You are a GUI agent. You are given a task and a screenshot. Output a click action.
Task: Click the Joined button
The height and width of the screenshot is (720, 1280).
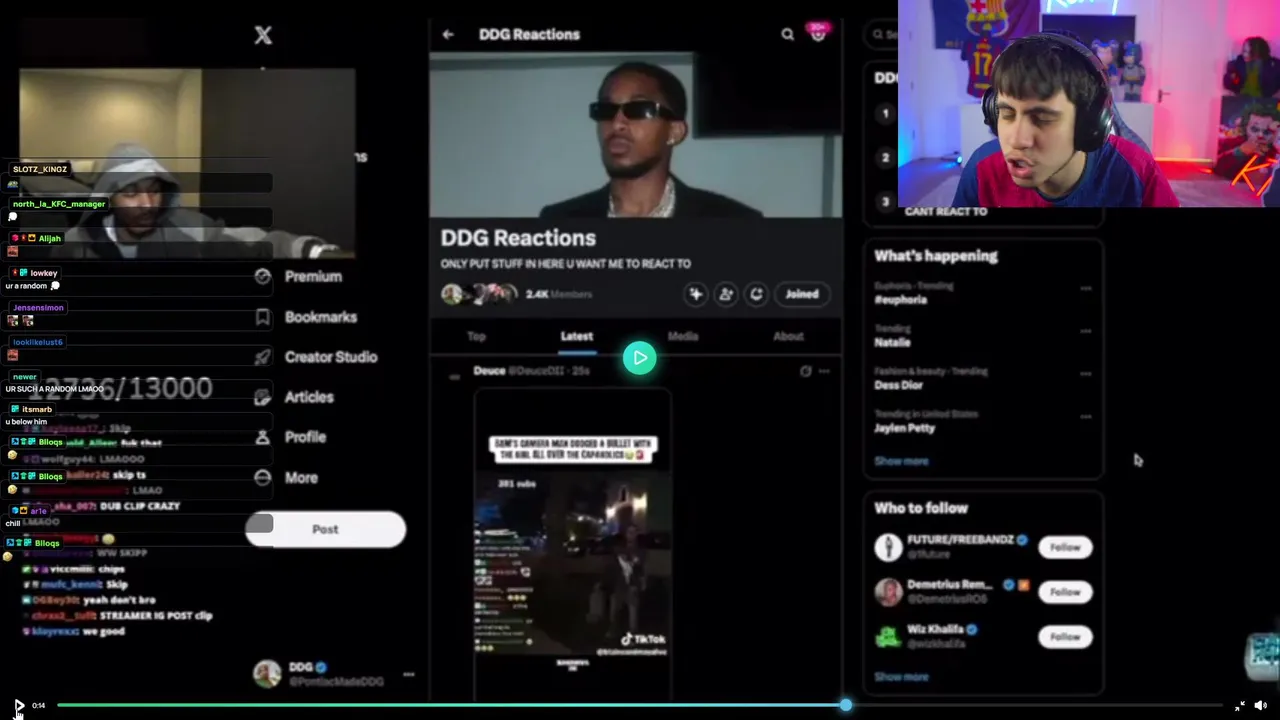[802, 294]
